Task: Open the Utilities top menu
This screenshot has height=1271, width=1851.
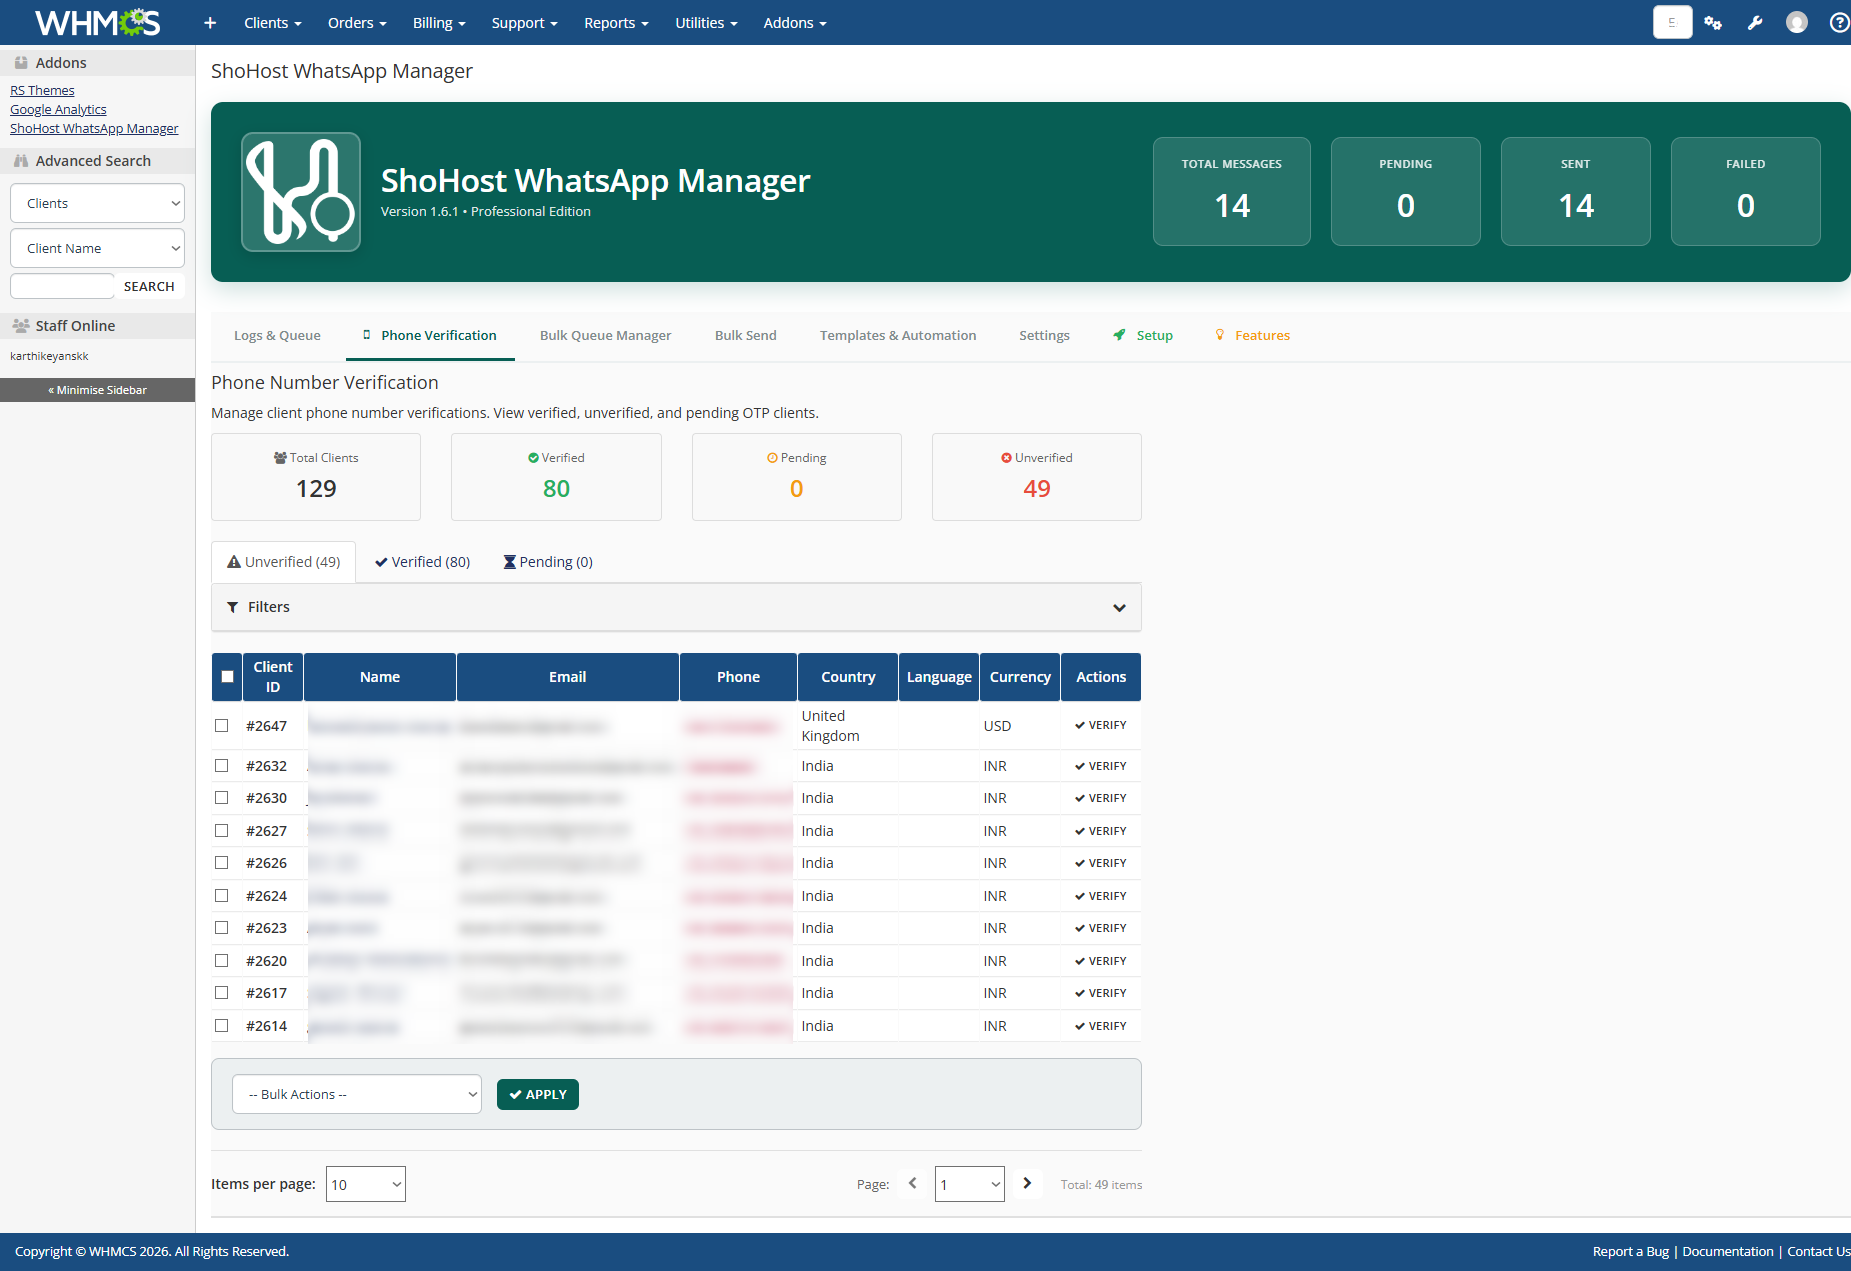Action: coord(706,23)
